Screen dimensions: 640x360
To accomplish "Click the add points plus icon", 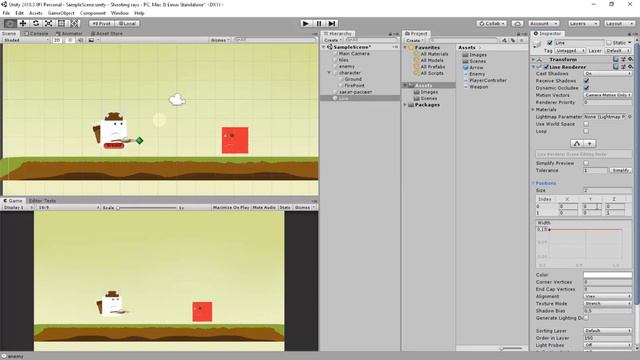I will (589, 144).
